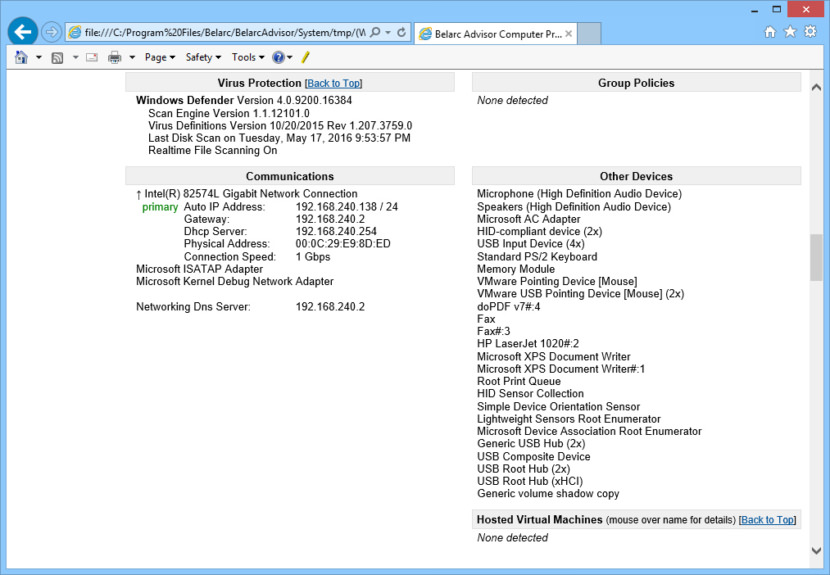Click the Physical Address 00:0C:29:E9:8D:ED
Screen dimensions: 830x575
click(x=343, y=244)
